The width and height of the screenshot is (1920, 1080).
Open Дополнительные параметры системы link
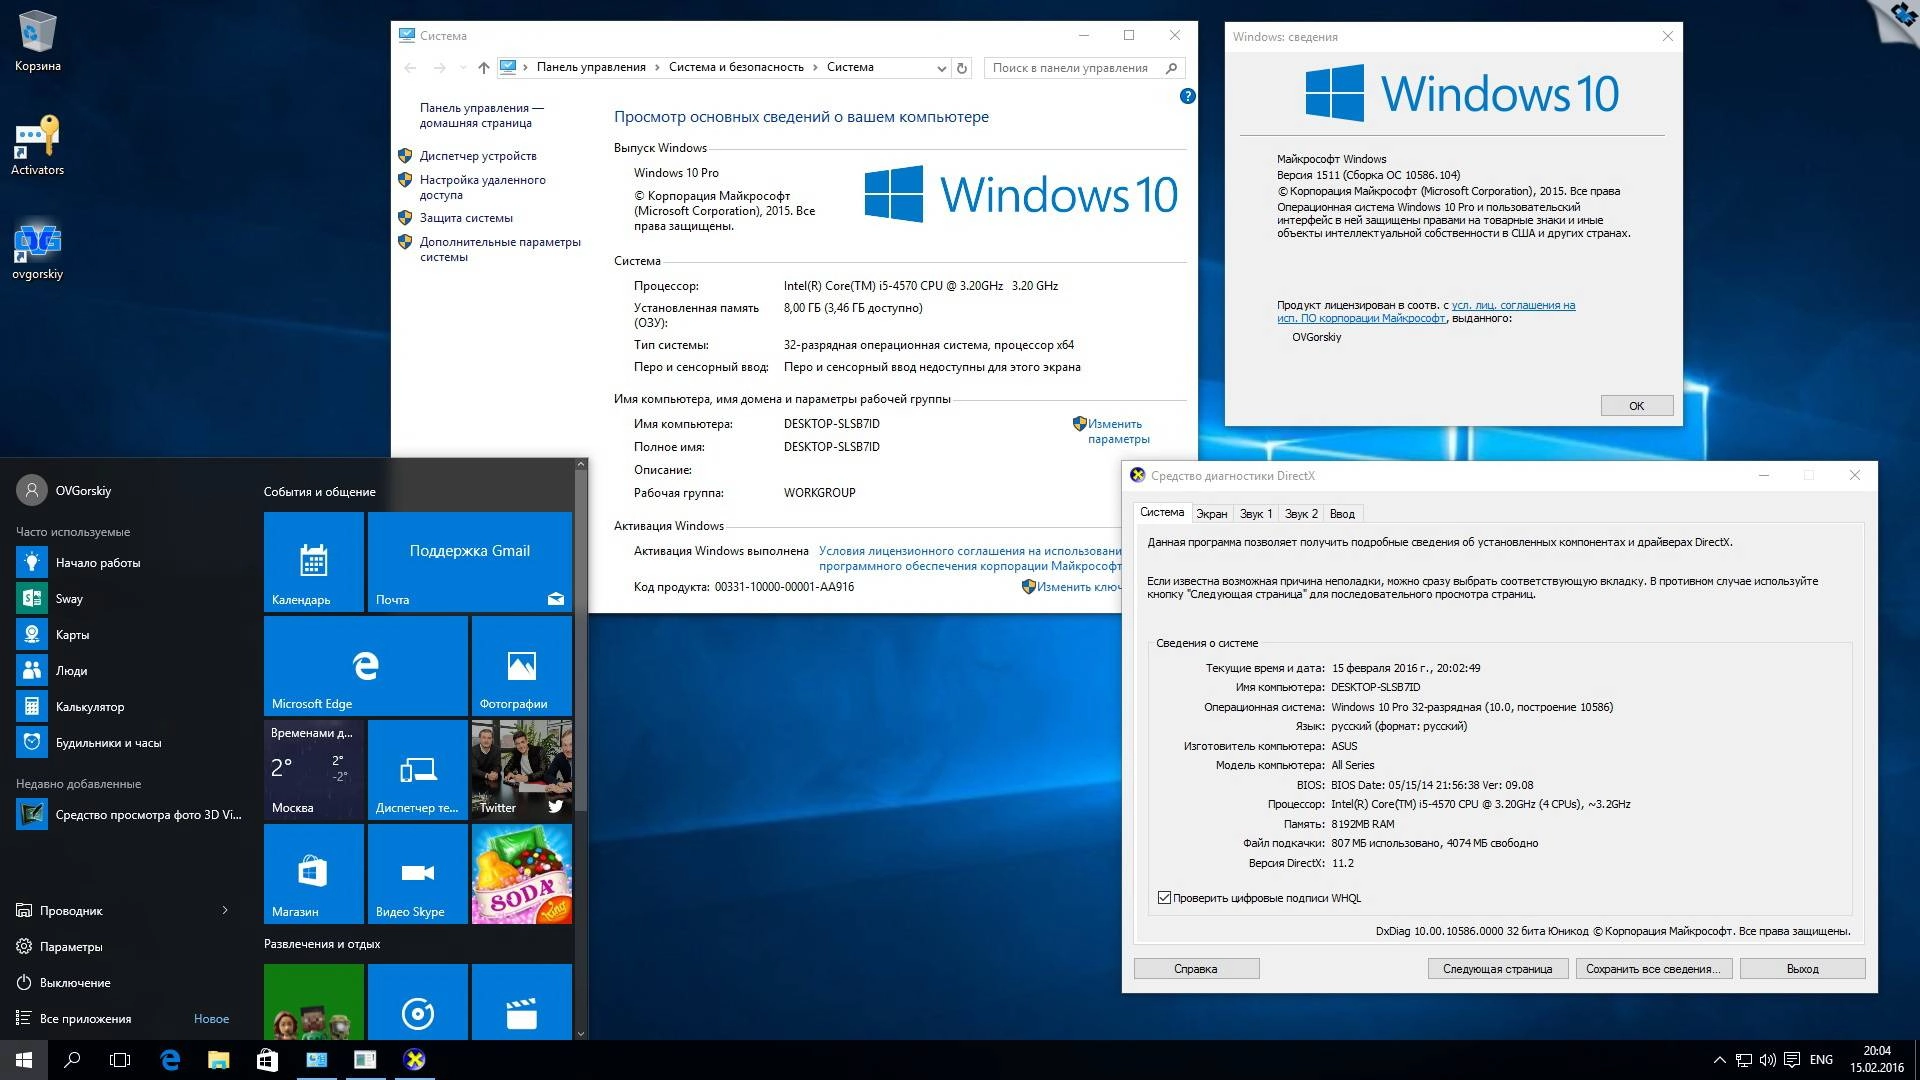pos(500,249)
